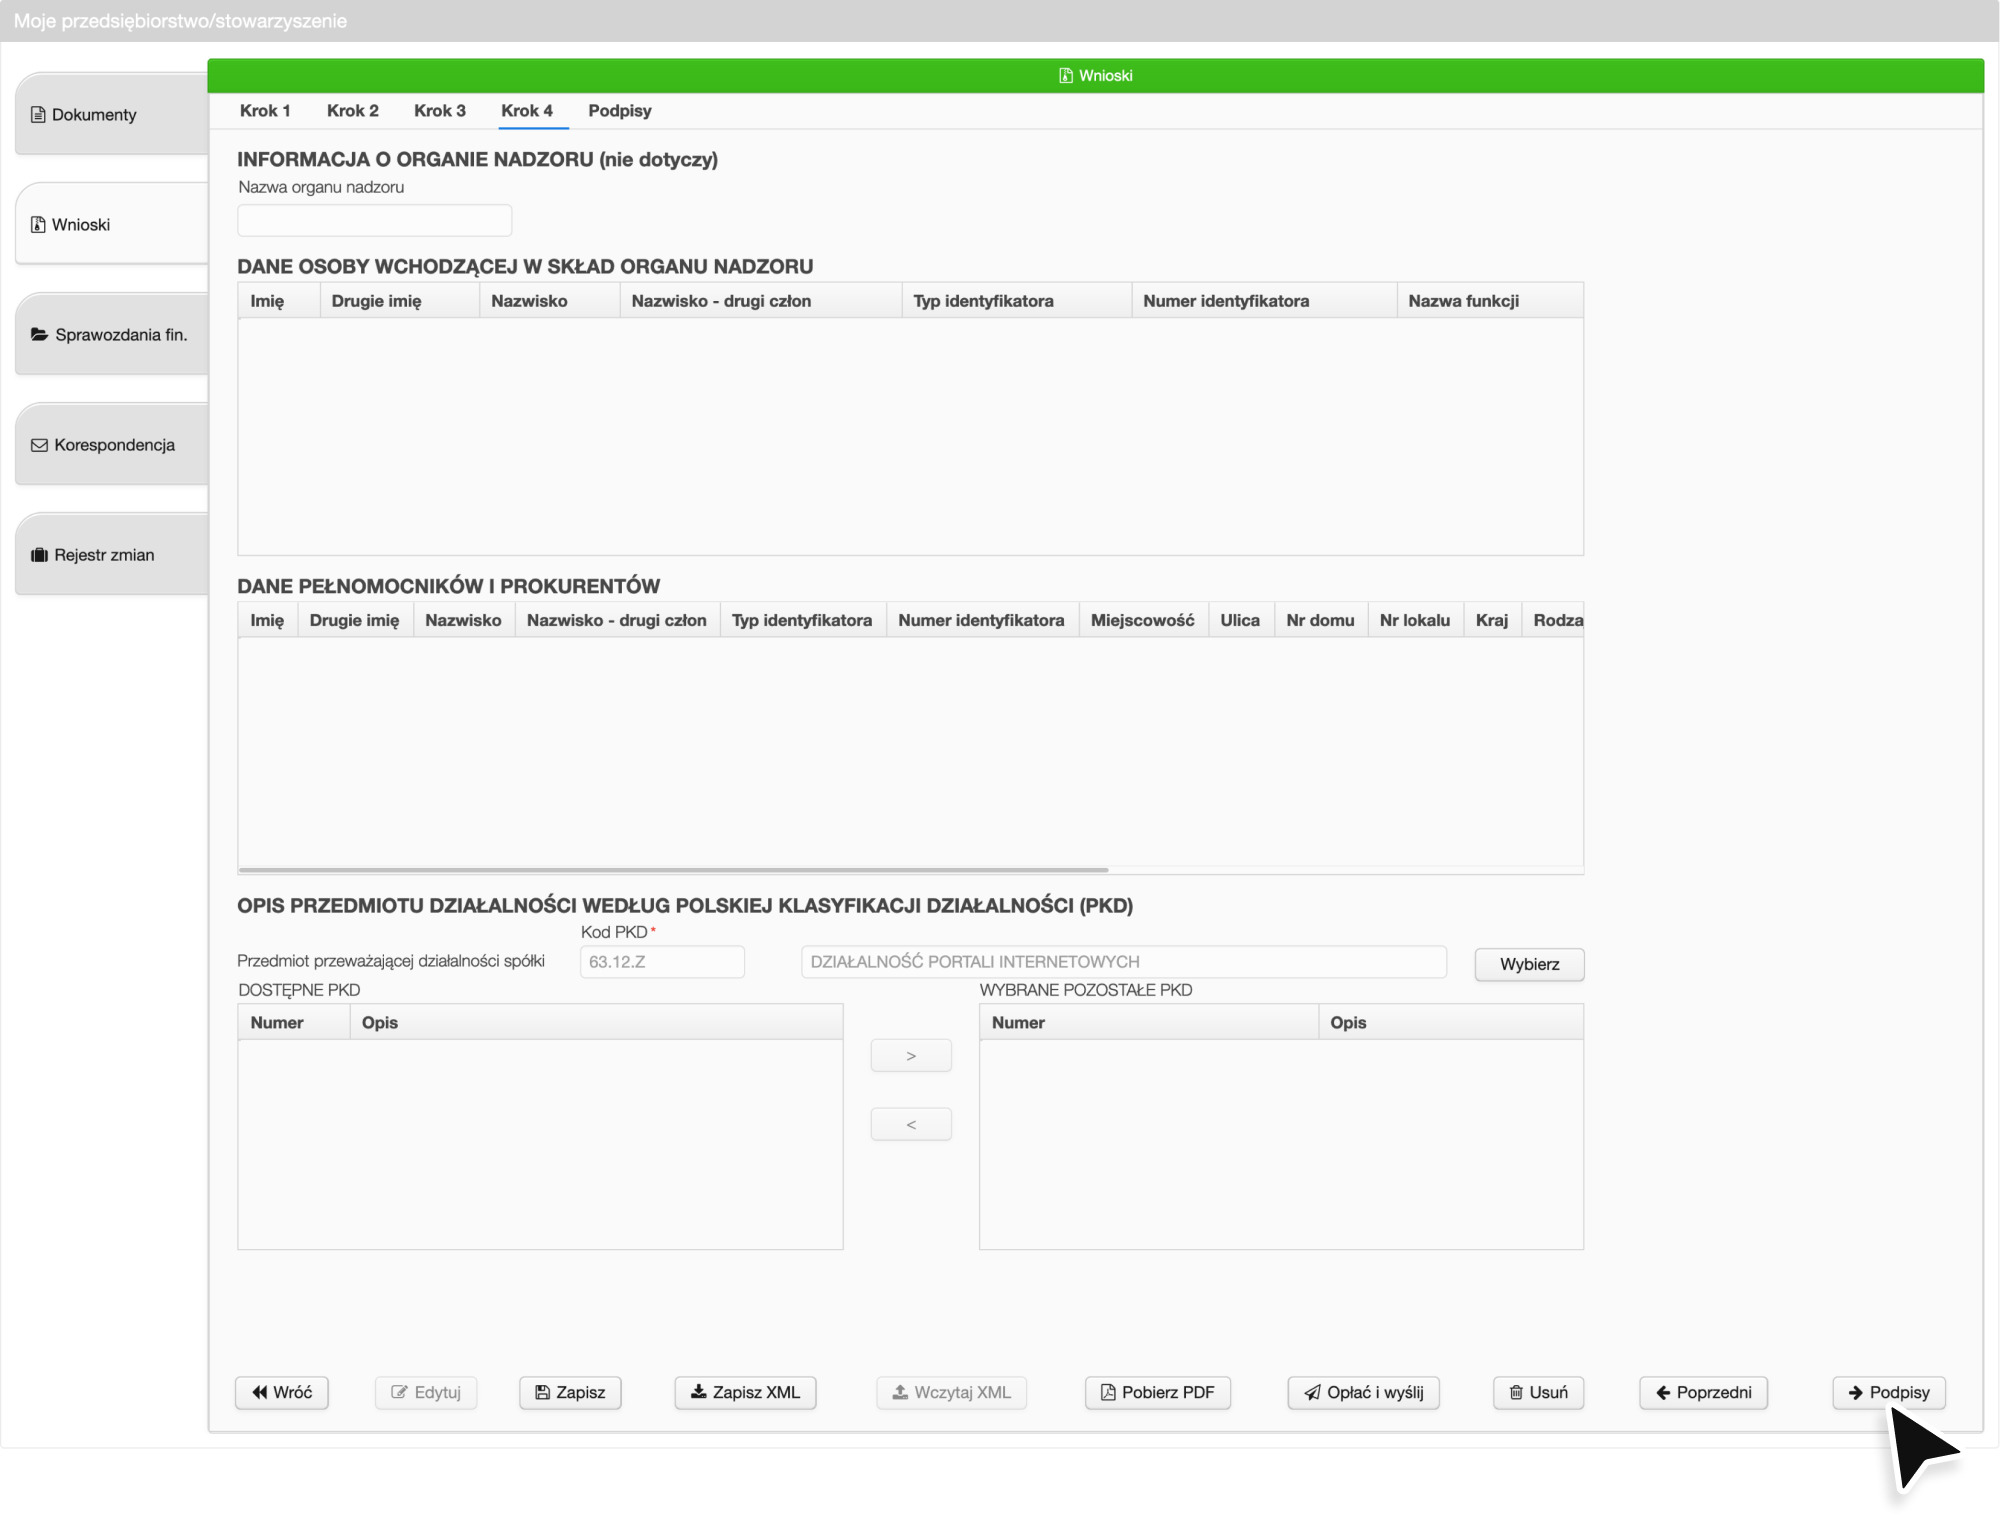The height and width of the screenshot is (1521, 2000).
Task: Click the PKD description field
Action: pyautogui.click(x=1123, y=962)
